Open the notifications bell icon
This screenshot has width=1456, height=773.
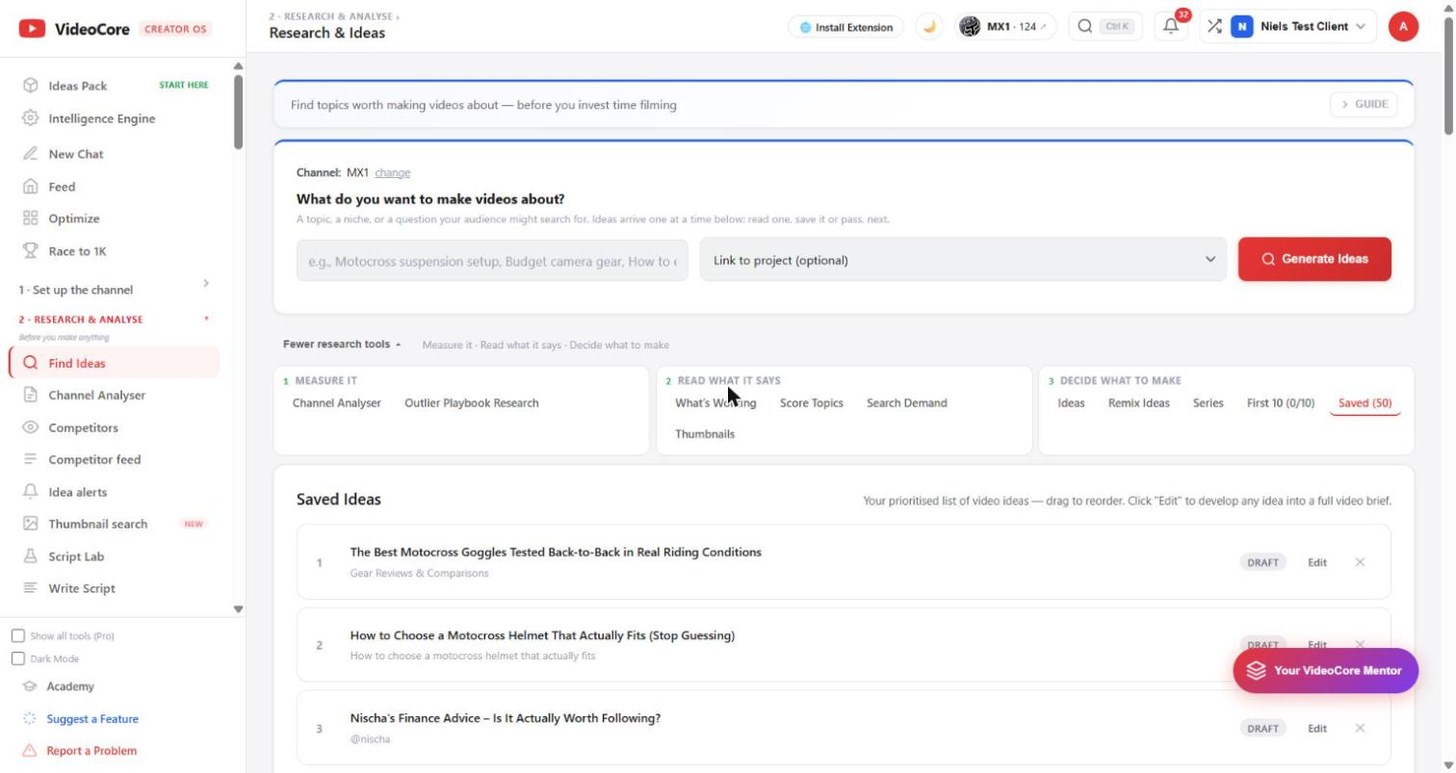pyautogui.click(x=1171, y=27)
